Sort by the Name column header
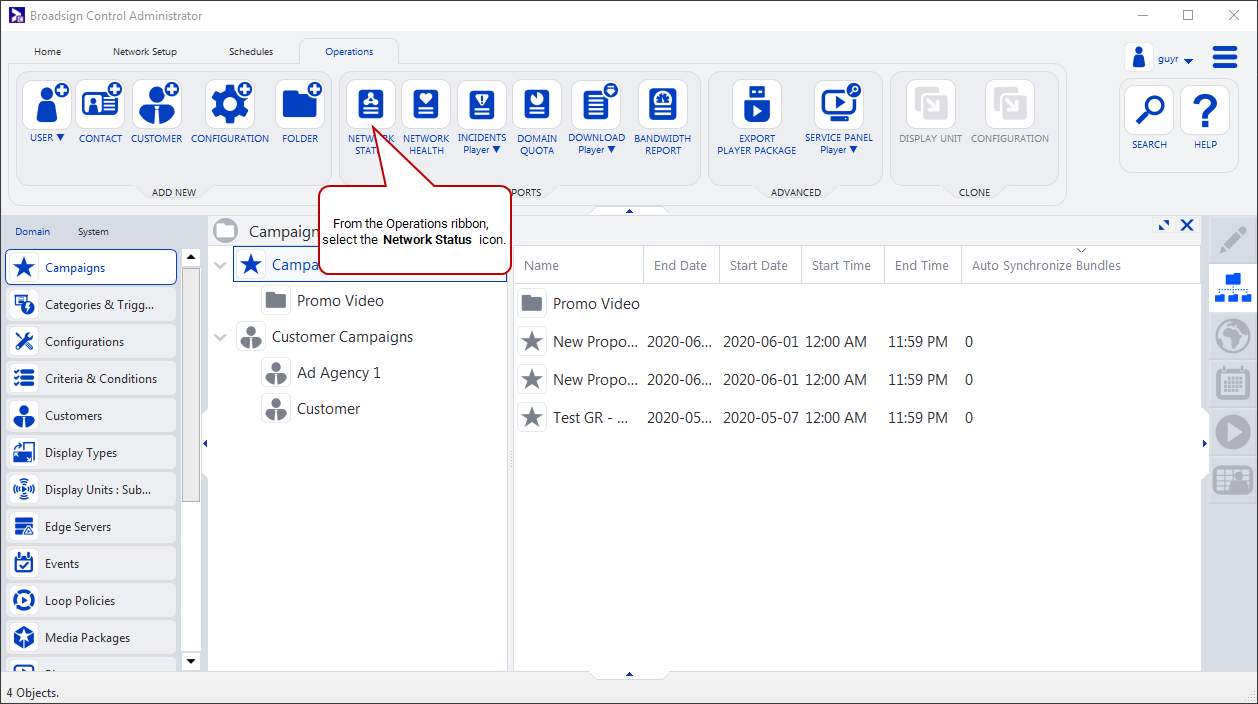The width and height of the screenshot is (1258, 704). 579,266
